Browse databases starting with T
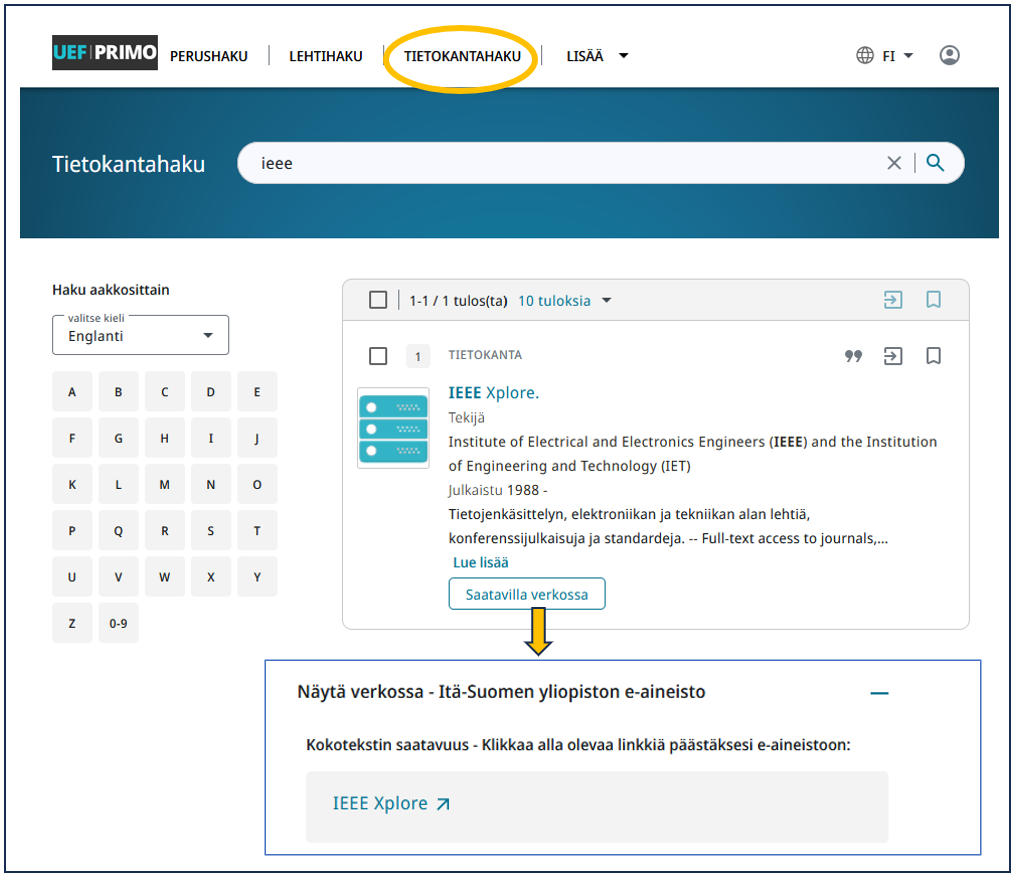 point(257,531)
